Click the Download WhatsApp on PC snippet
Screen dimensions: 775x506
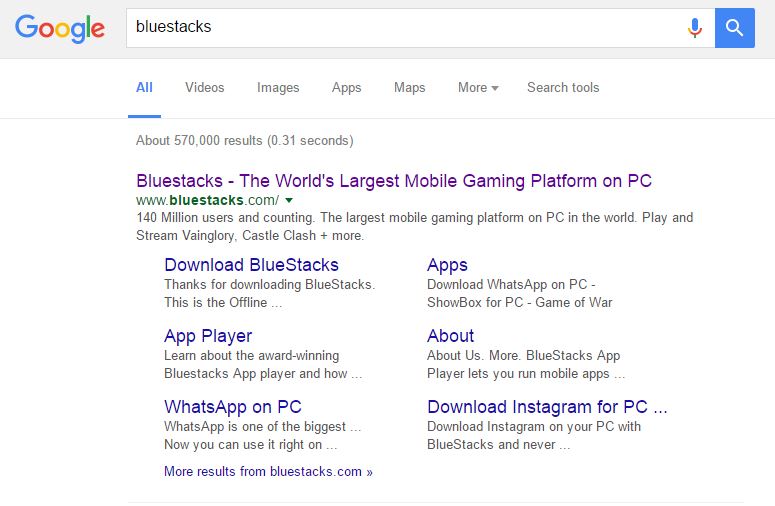(519, 294)
